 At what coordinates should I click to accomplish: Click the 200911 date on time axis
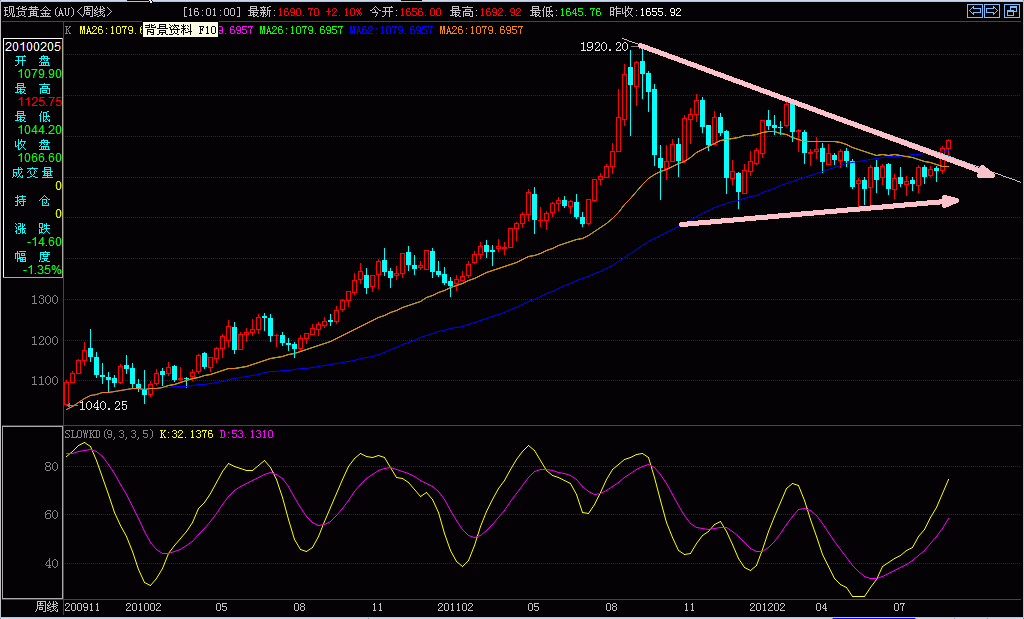coord(82,607)
